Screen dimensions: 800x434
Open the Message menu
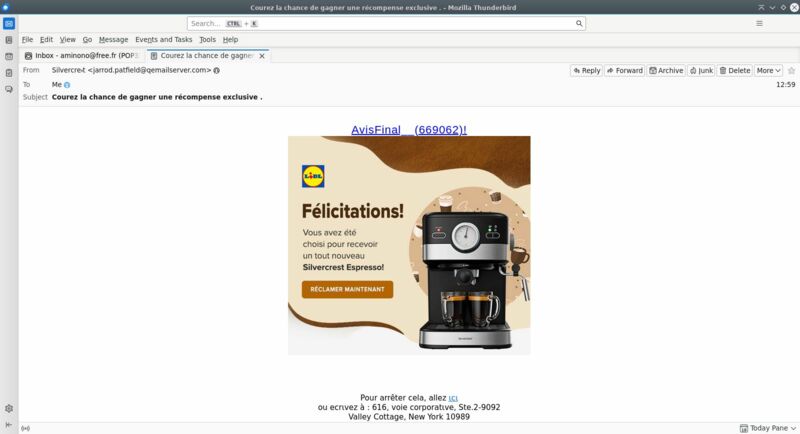coord(113,39)
